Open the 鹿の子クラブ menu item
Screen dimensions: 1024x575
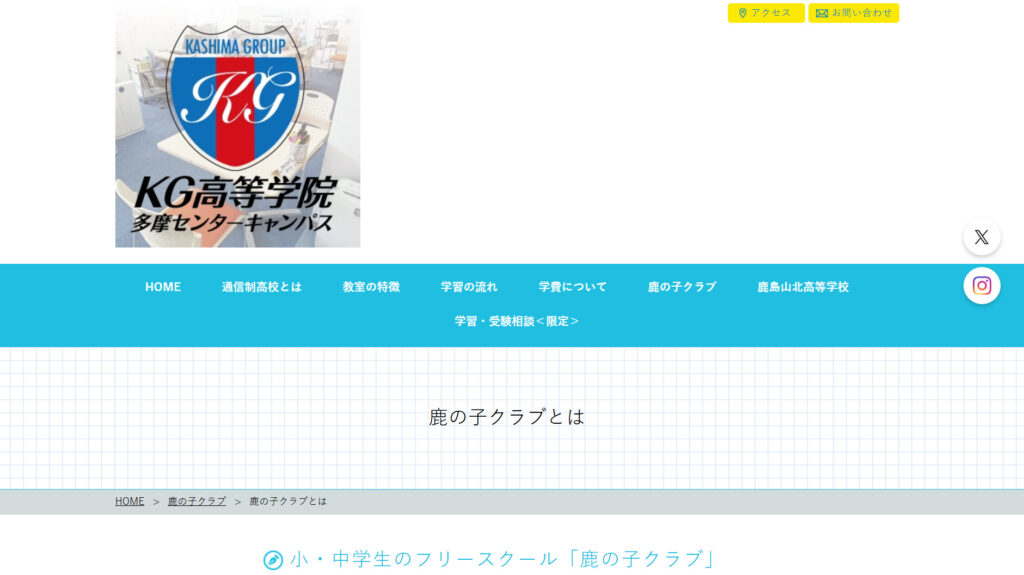(x=682, y=287)
